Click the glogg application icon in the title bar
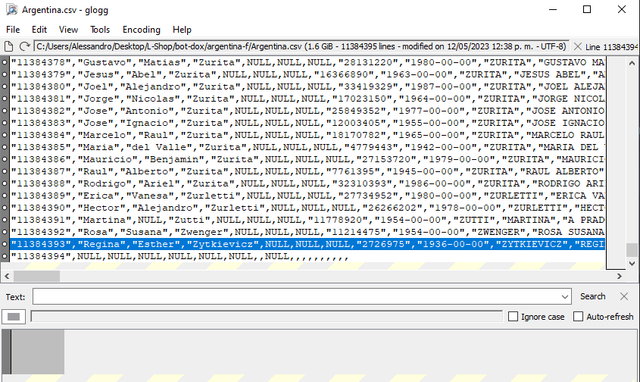This screenshot has height=382, width=640. tap(11, 9)
